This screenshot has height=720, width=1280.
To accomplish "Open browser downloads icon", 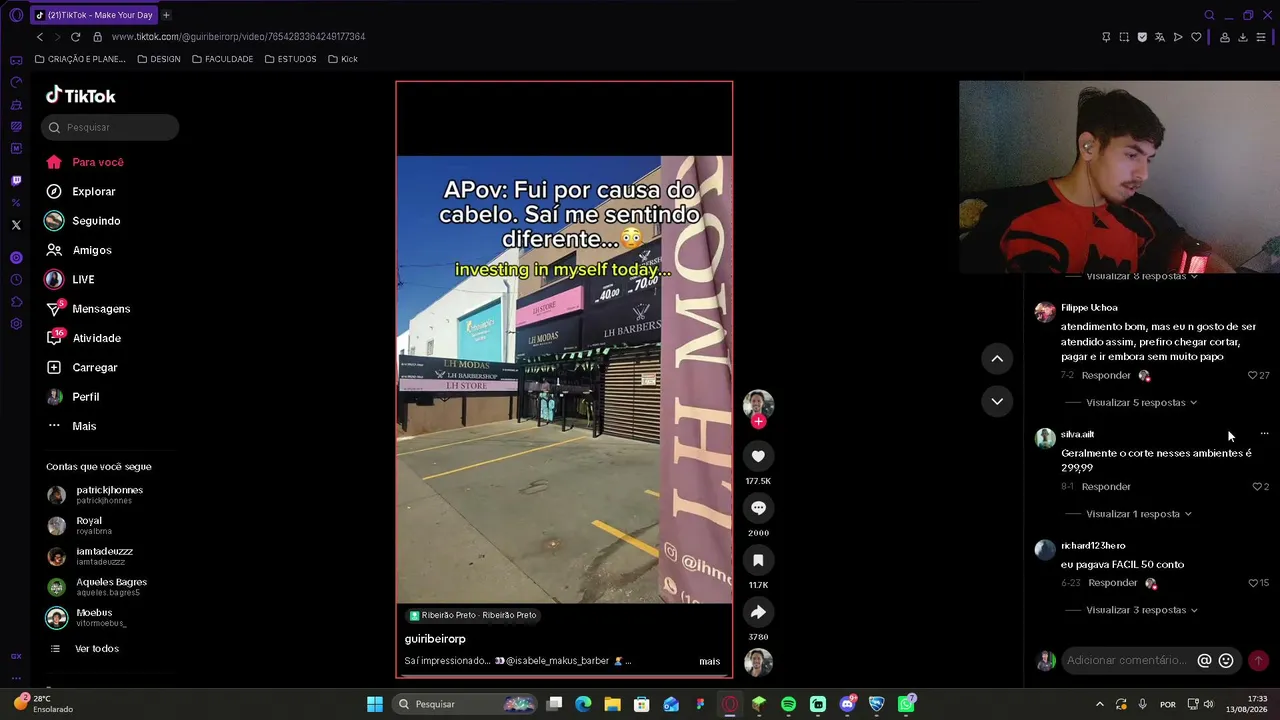I will tap(1243, 37).
